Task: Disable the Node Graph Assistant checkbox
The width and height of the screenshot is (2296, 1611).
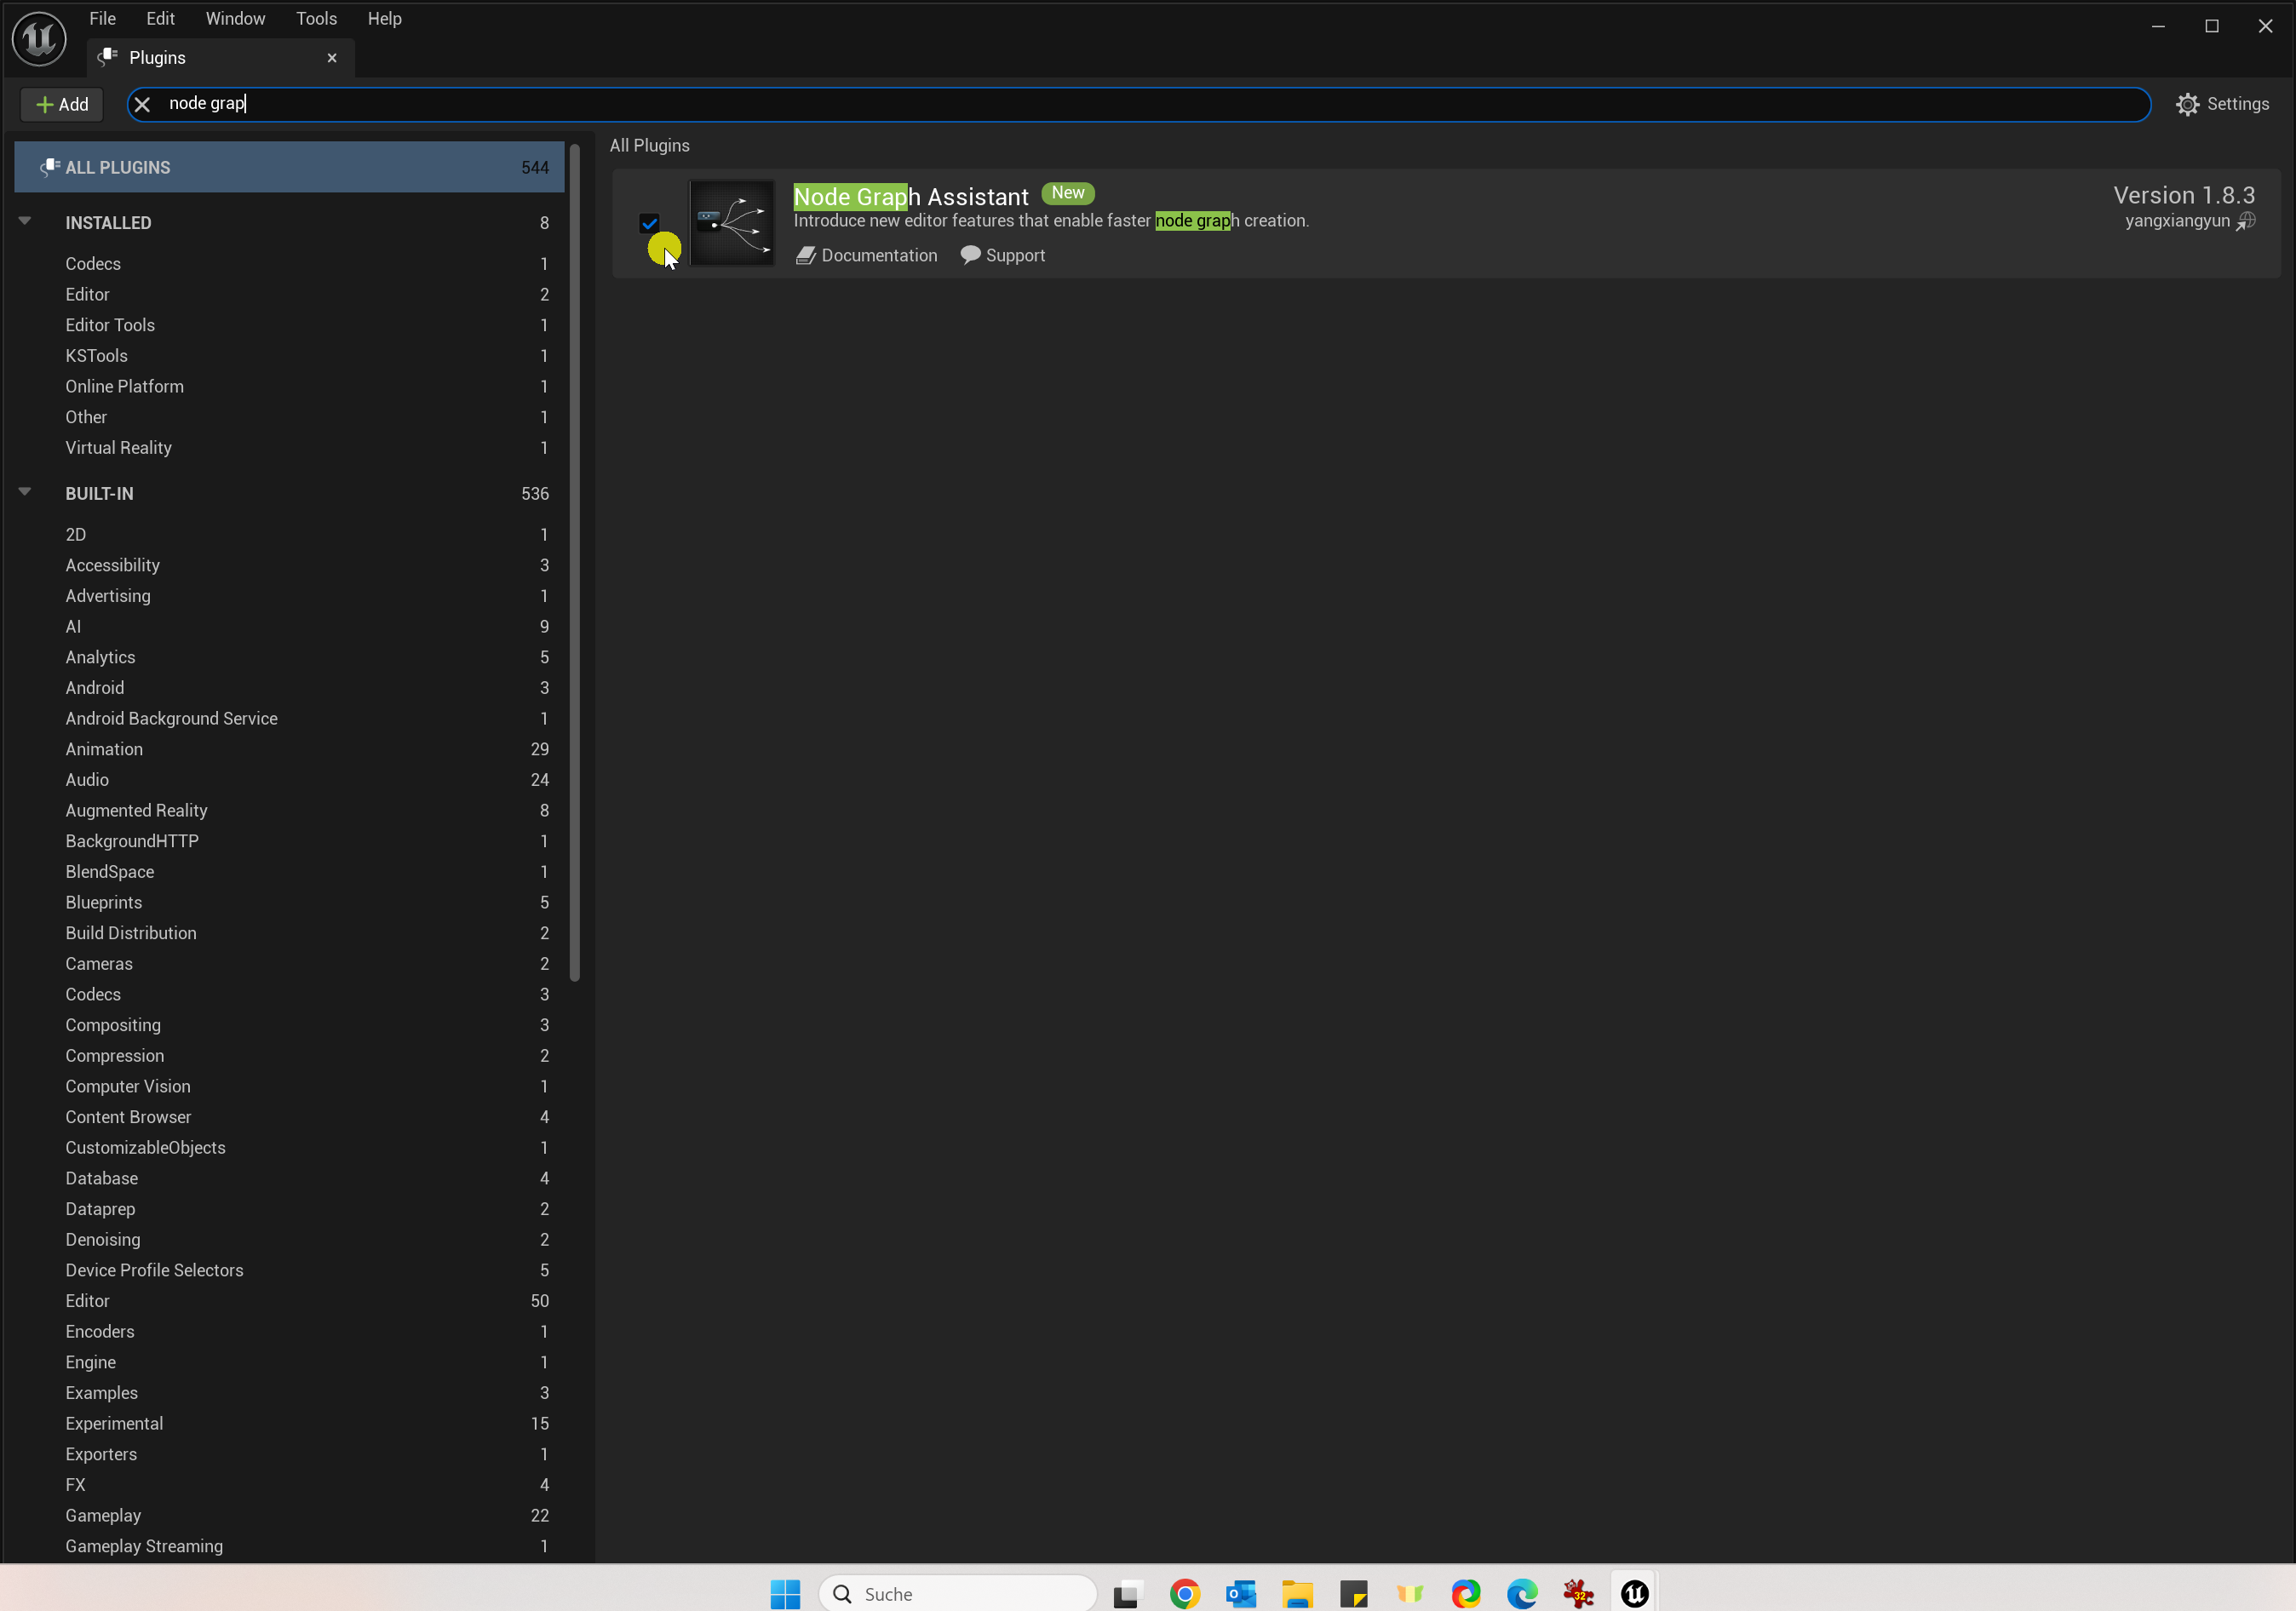Action: 649,222
